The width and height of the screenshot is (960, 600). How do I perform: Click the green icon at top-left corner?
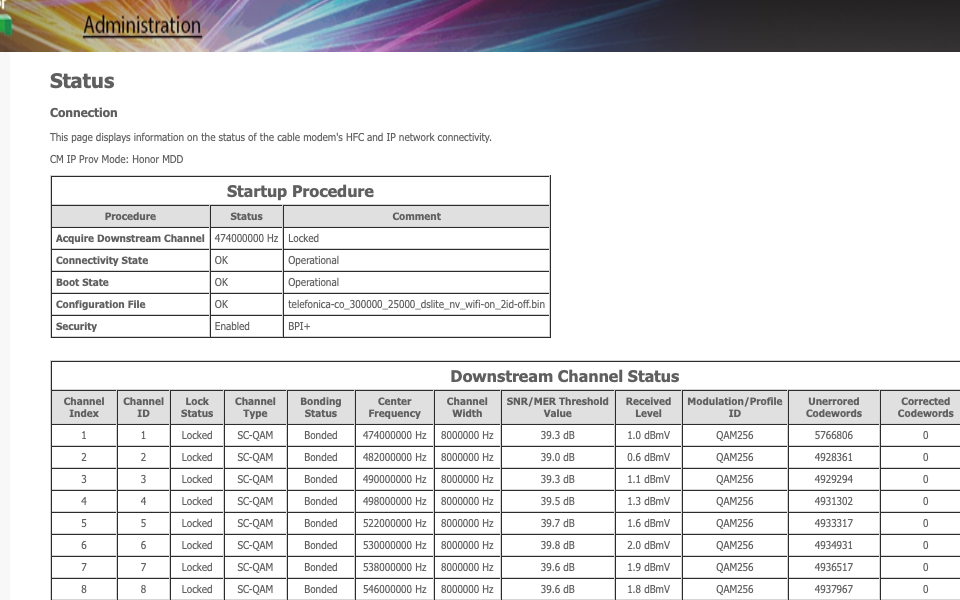tap(6, 24)
